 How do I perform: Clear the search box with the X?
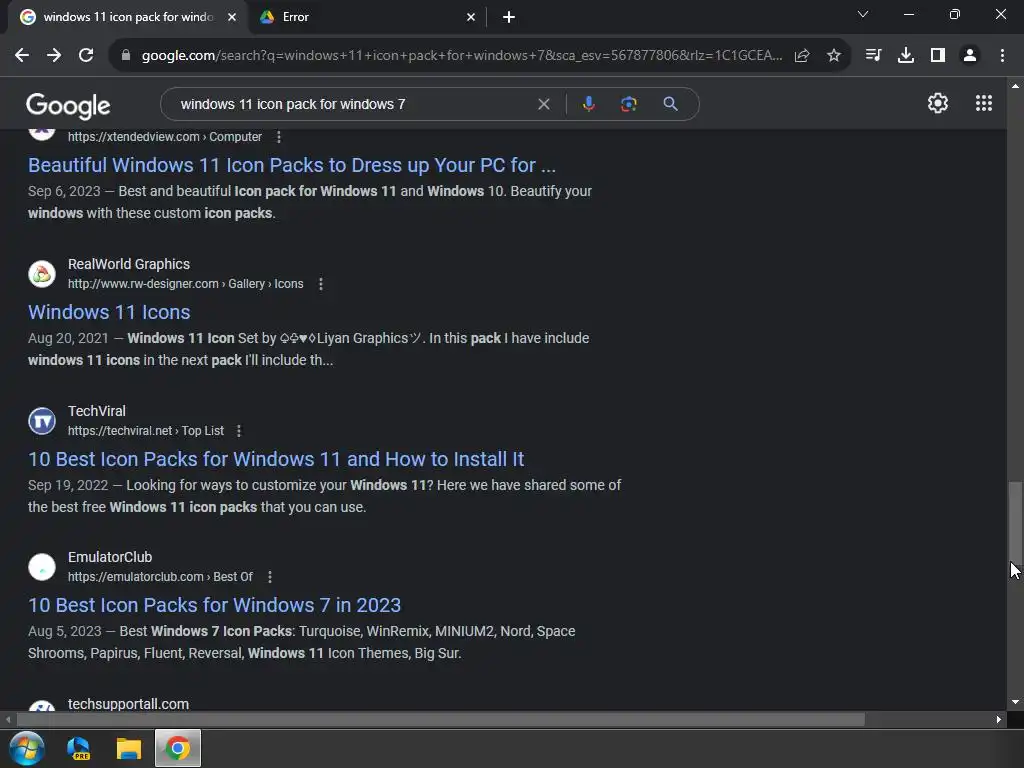click(x=543, y=104)
